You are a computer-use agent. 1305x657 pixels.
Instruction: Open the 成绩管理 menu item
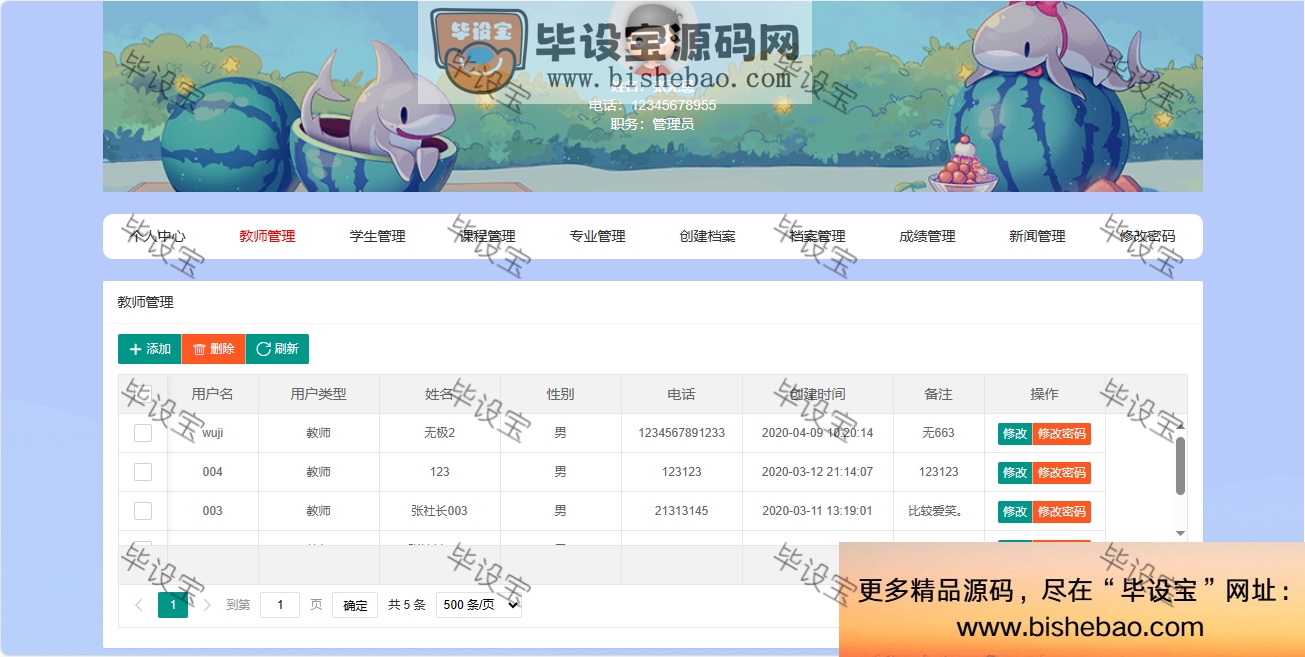[x=927, y=237]
